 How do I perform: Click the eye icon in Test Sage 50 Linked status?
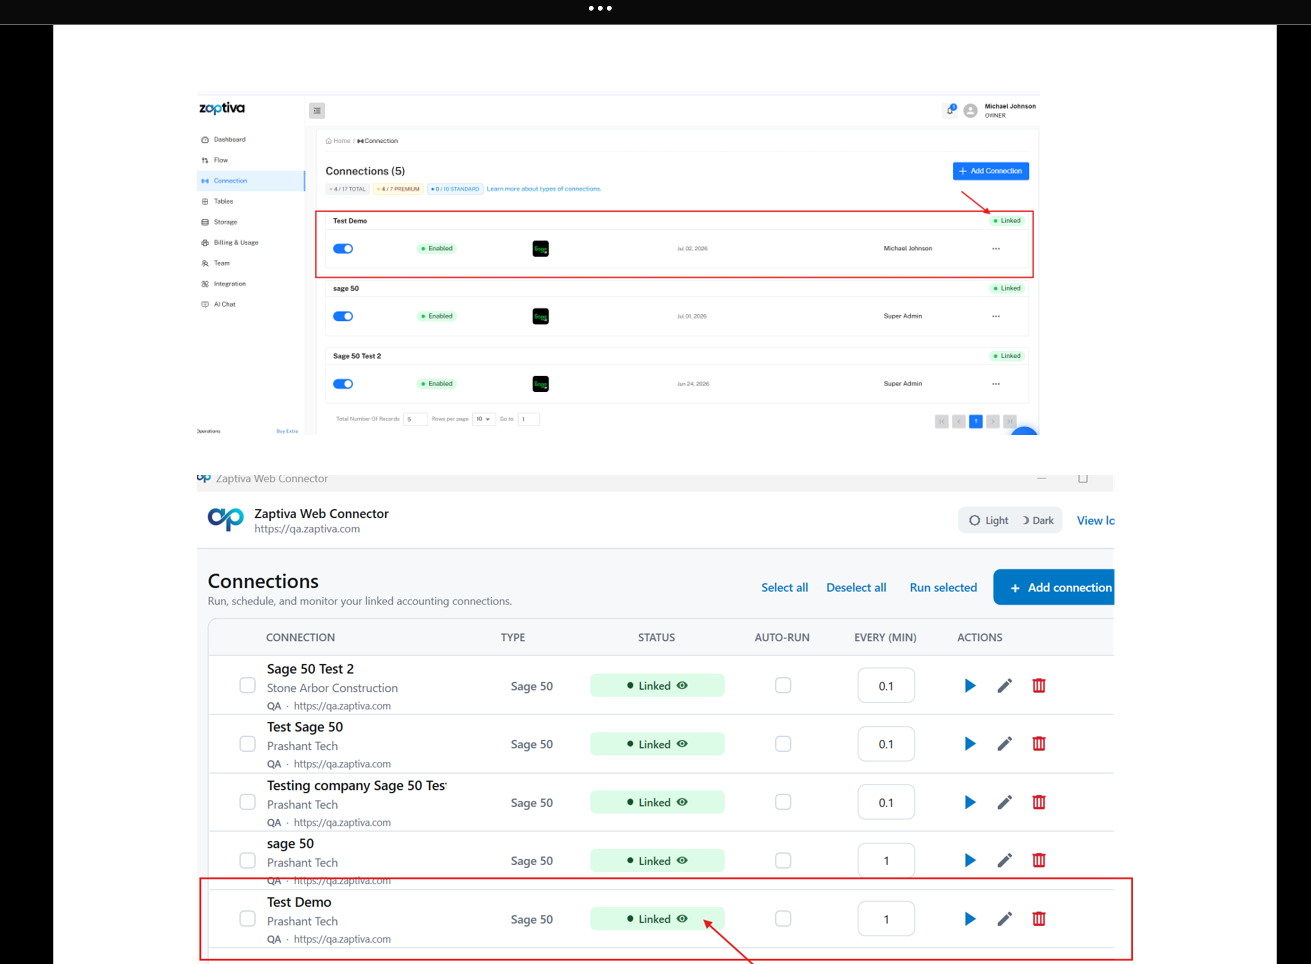tap(682, 744)
